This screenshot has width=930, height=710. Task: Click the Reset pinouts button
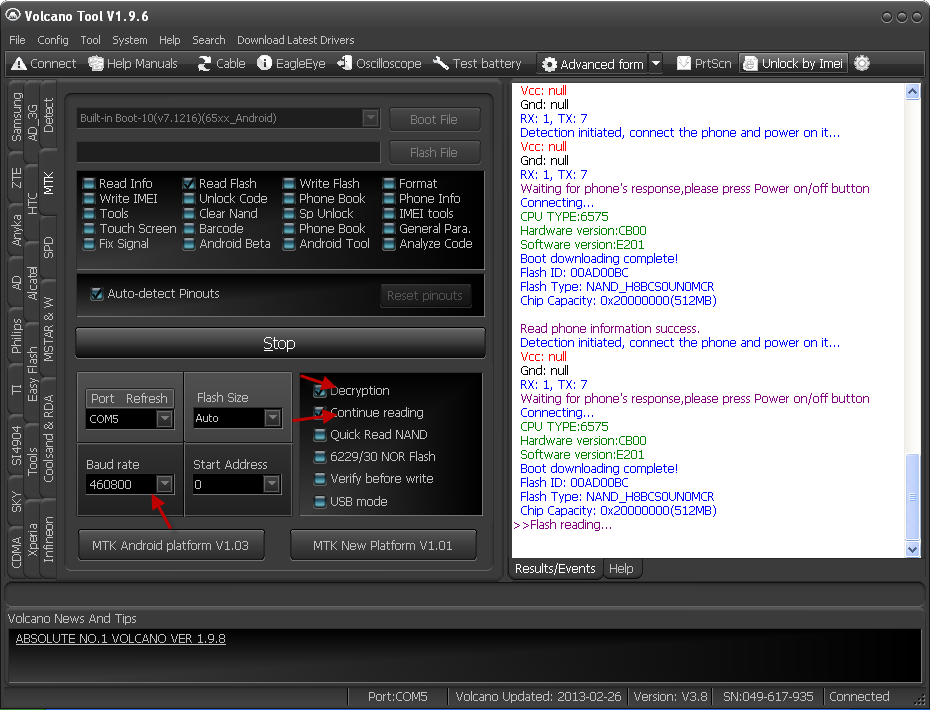pos(425,295)
